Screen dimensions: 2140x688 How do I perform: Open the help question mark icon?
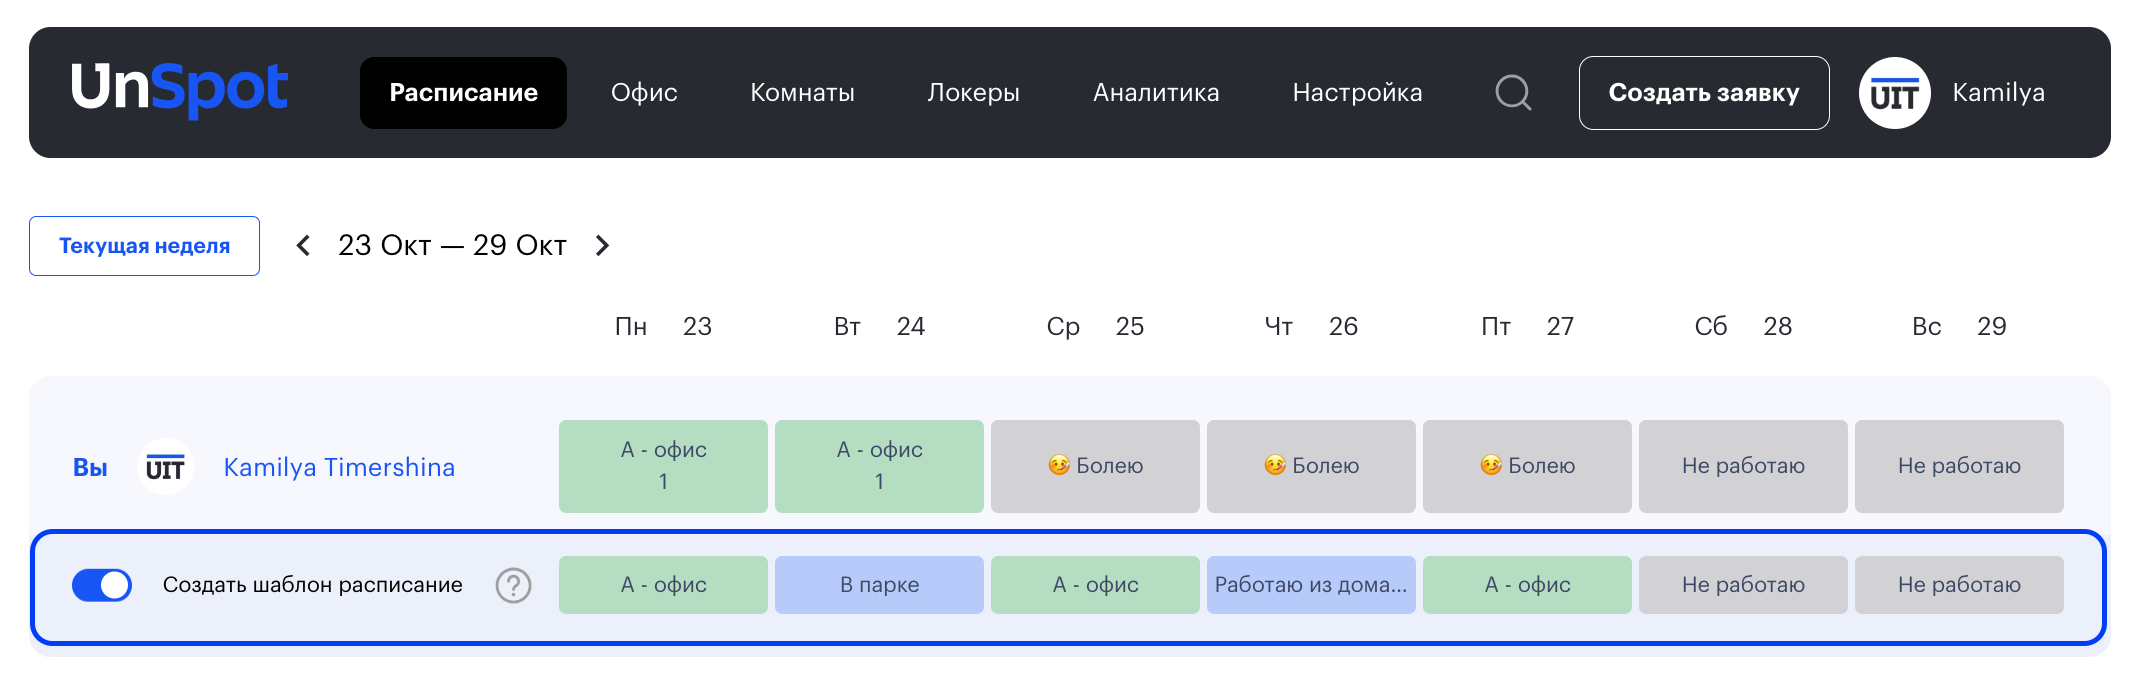click(x=514, y=585)
